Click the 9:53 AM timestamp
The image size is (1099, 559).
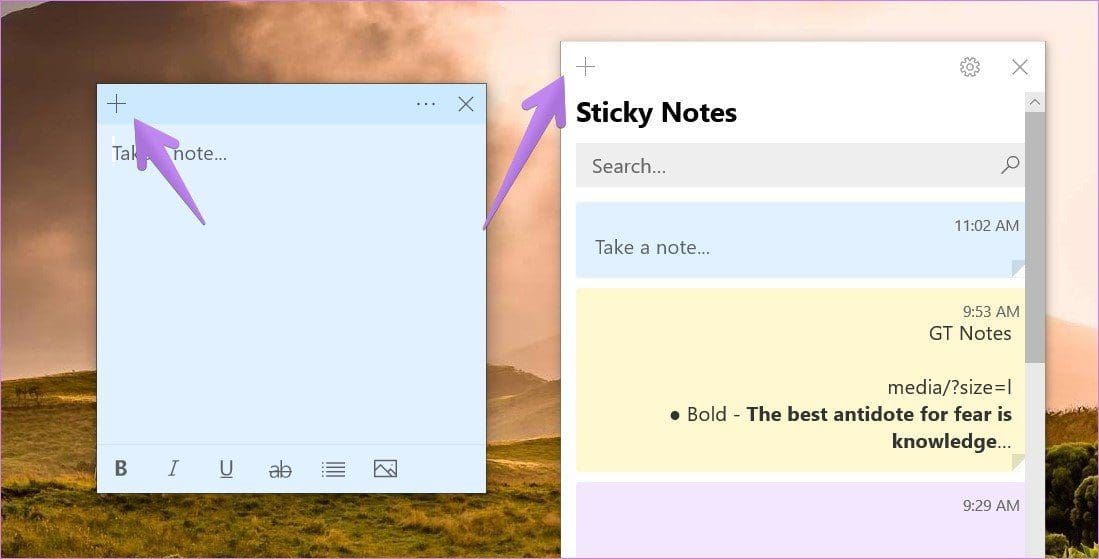(x=990, y=312)
